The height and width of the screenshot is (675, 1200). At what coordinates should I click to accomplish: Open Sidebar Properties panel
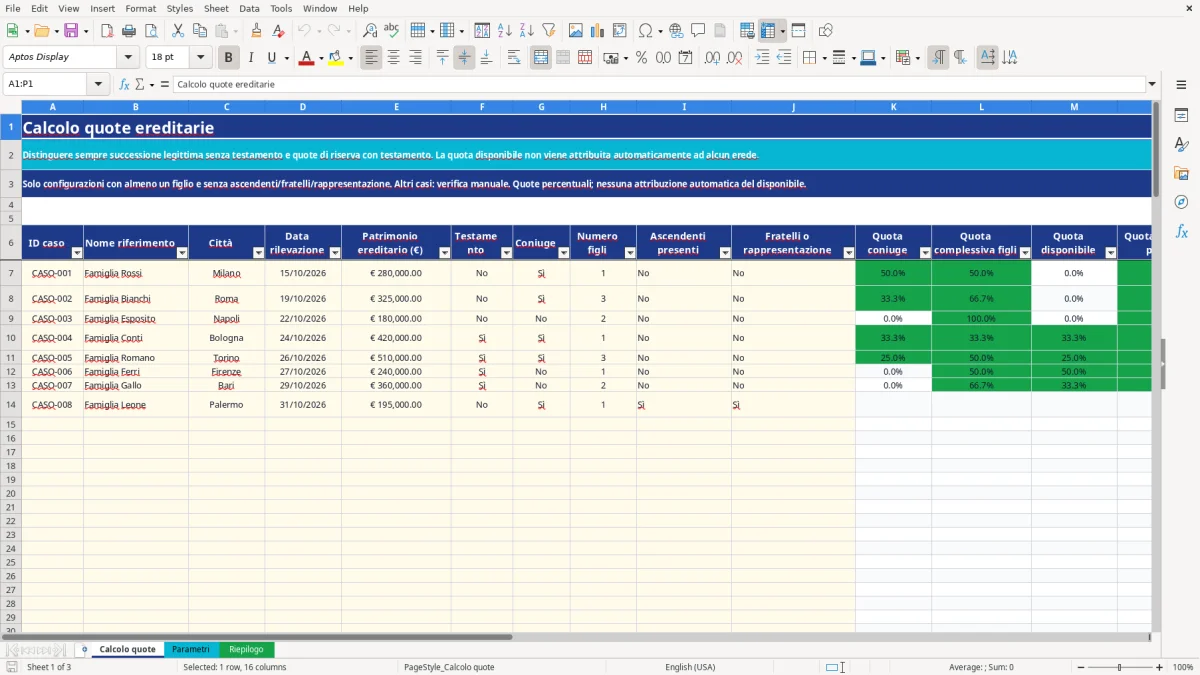click(x=1181, y=116)
